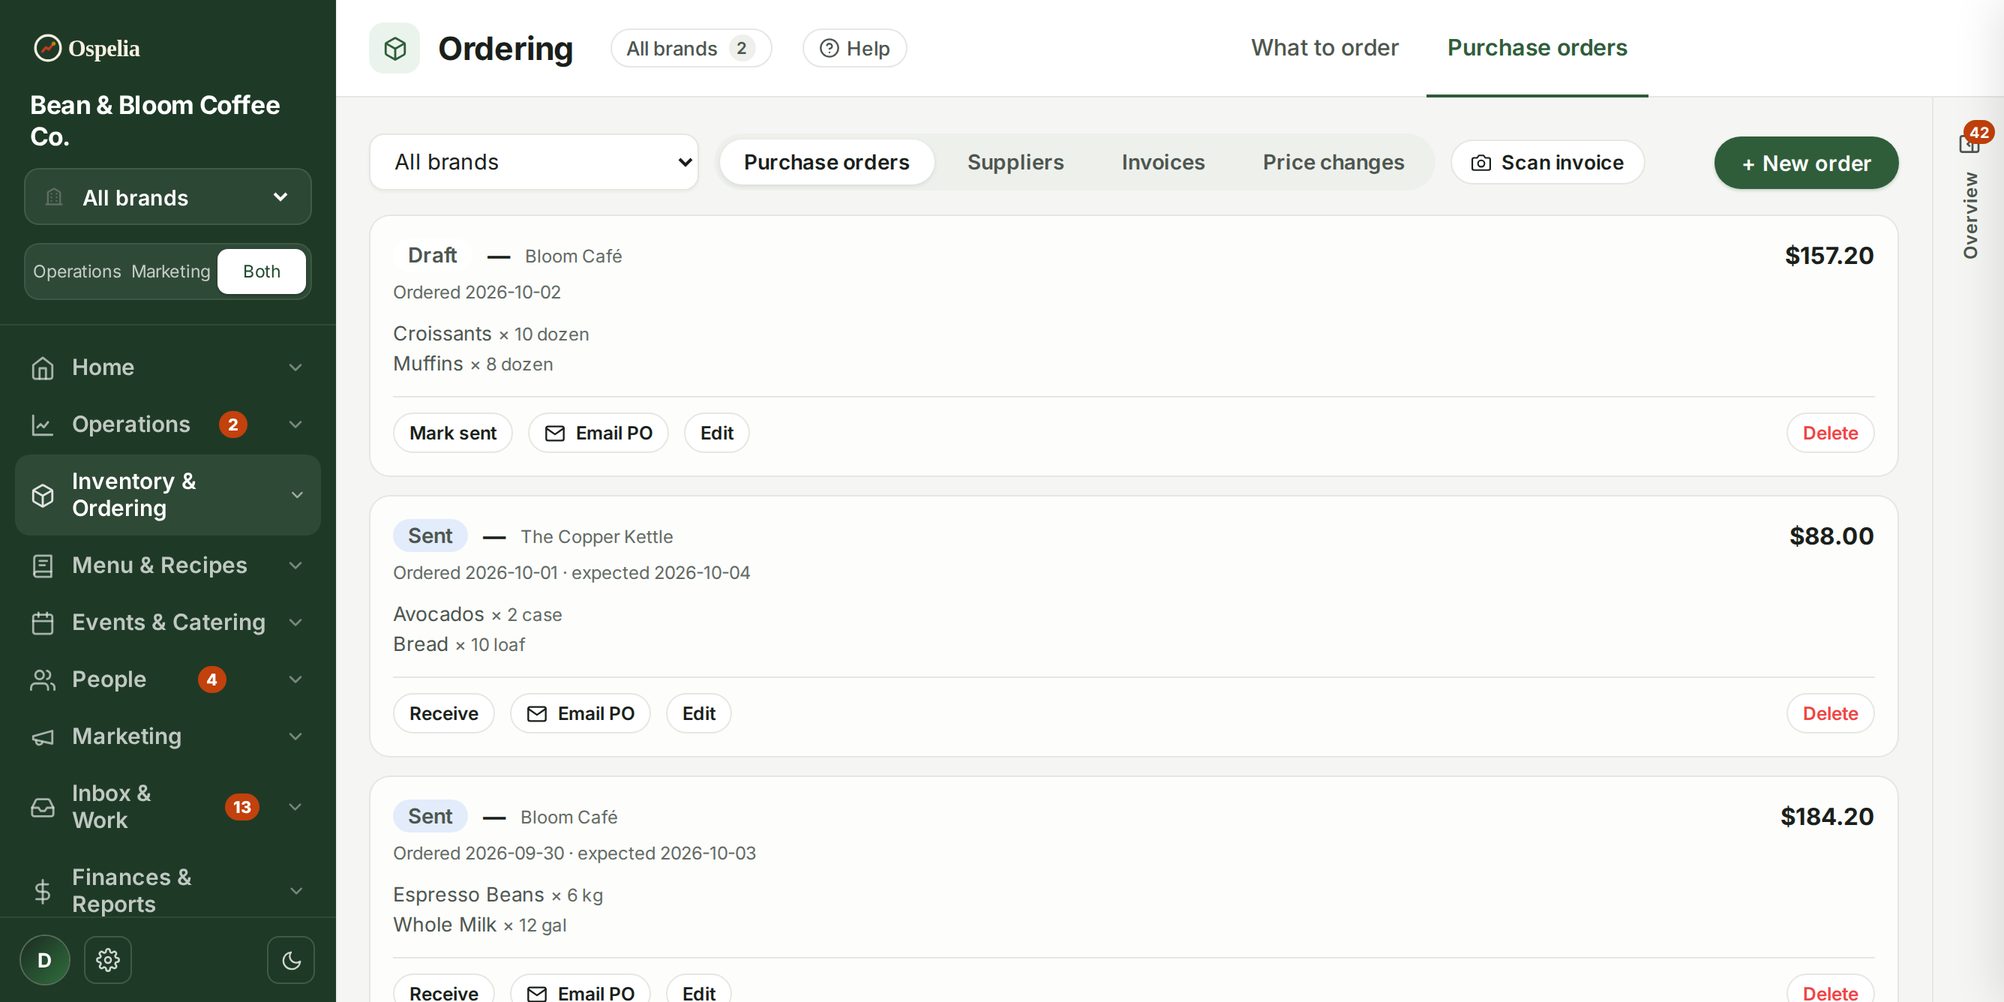Edit the $157.20 draft order
Viewport: 2004px width, 1002px height.
pyautogui.click(x=716, y=433)
